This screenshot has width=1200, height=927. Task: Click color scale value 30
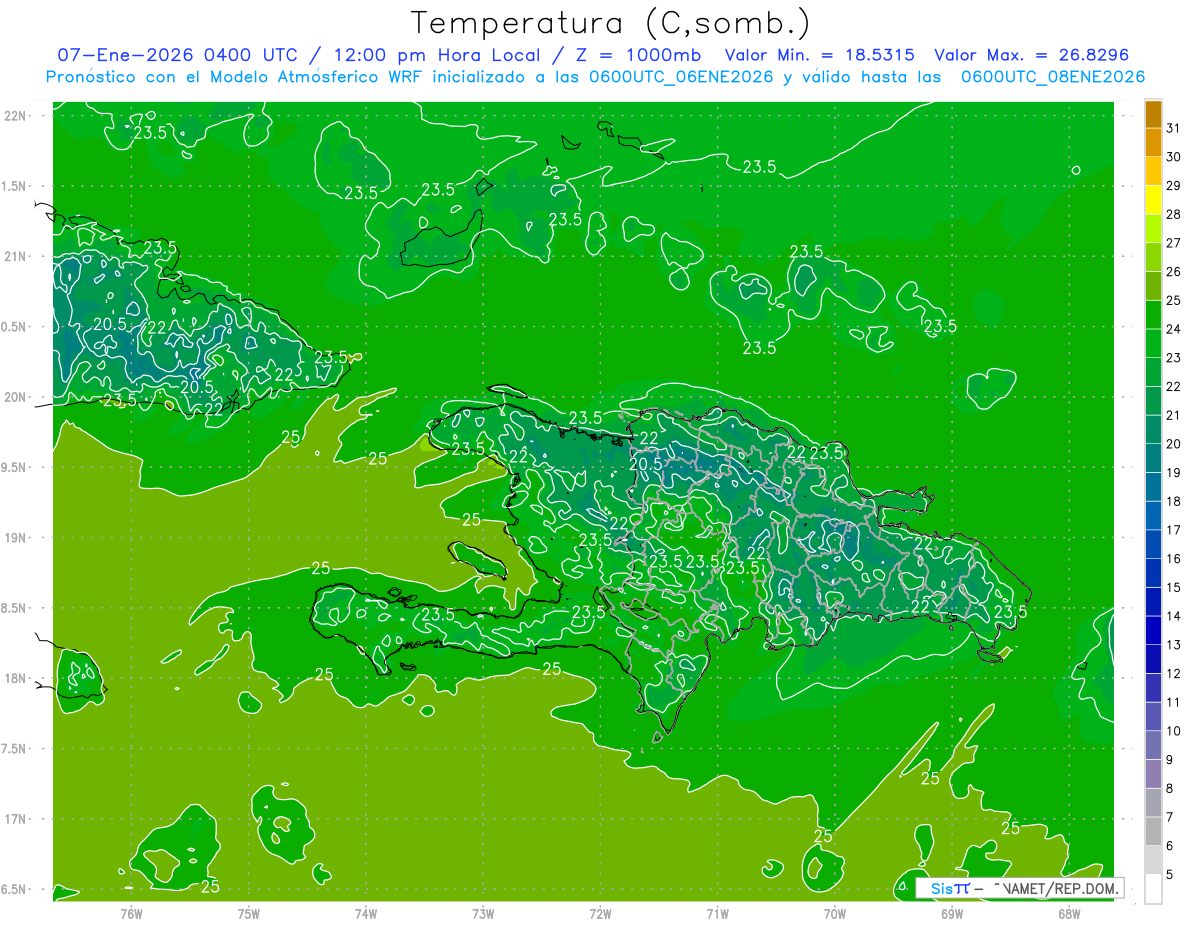point(1173,156)
